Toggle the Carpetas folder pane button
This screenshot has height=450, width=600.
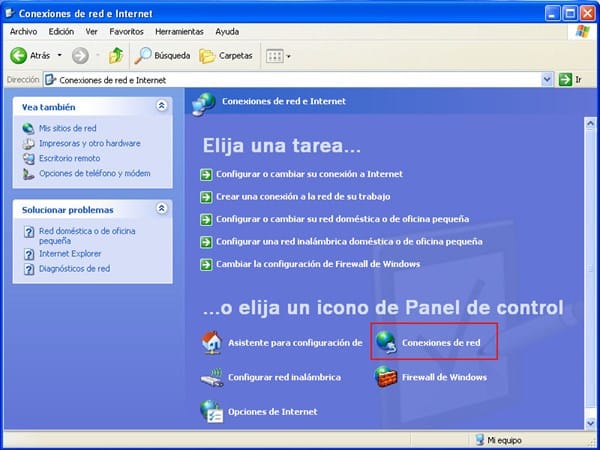226,56
